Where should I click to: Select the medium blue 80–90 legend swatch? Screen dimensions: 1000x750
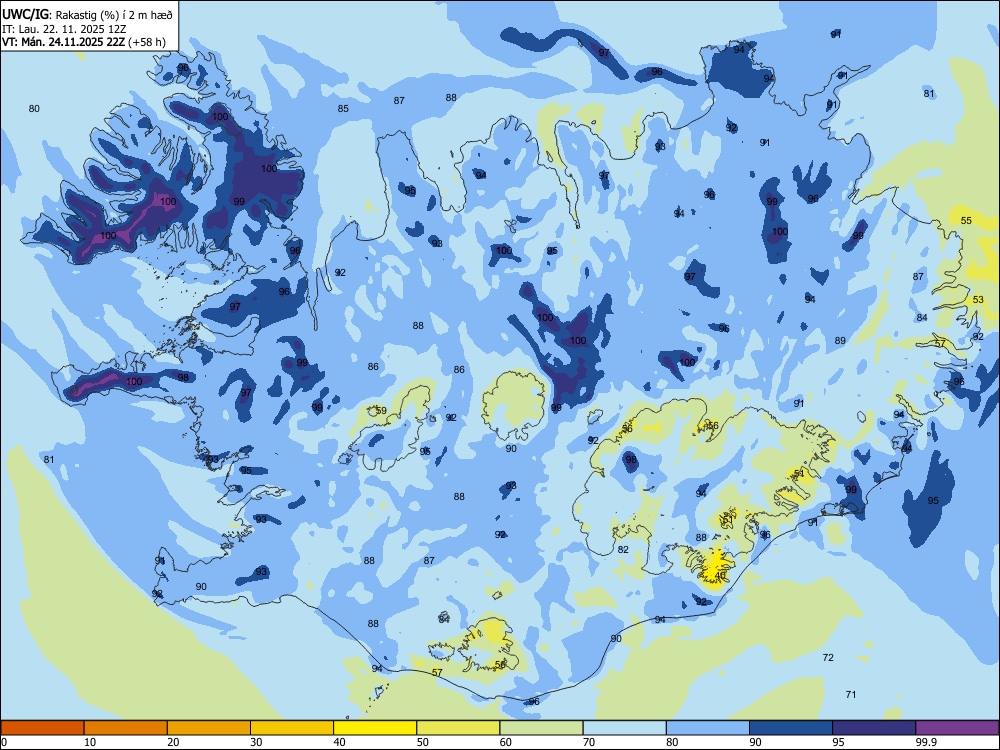(708, 728)
